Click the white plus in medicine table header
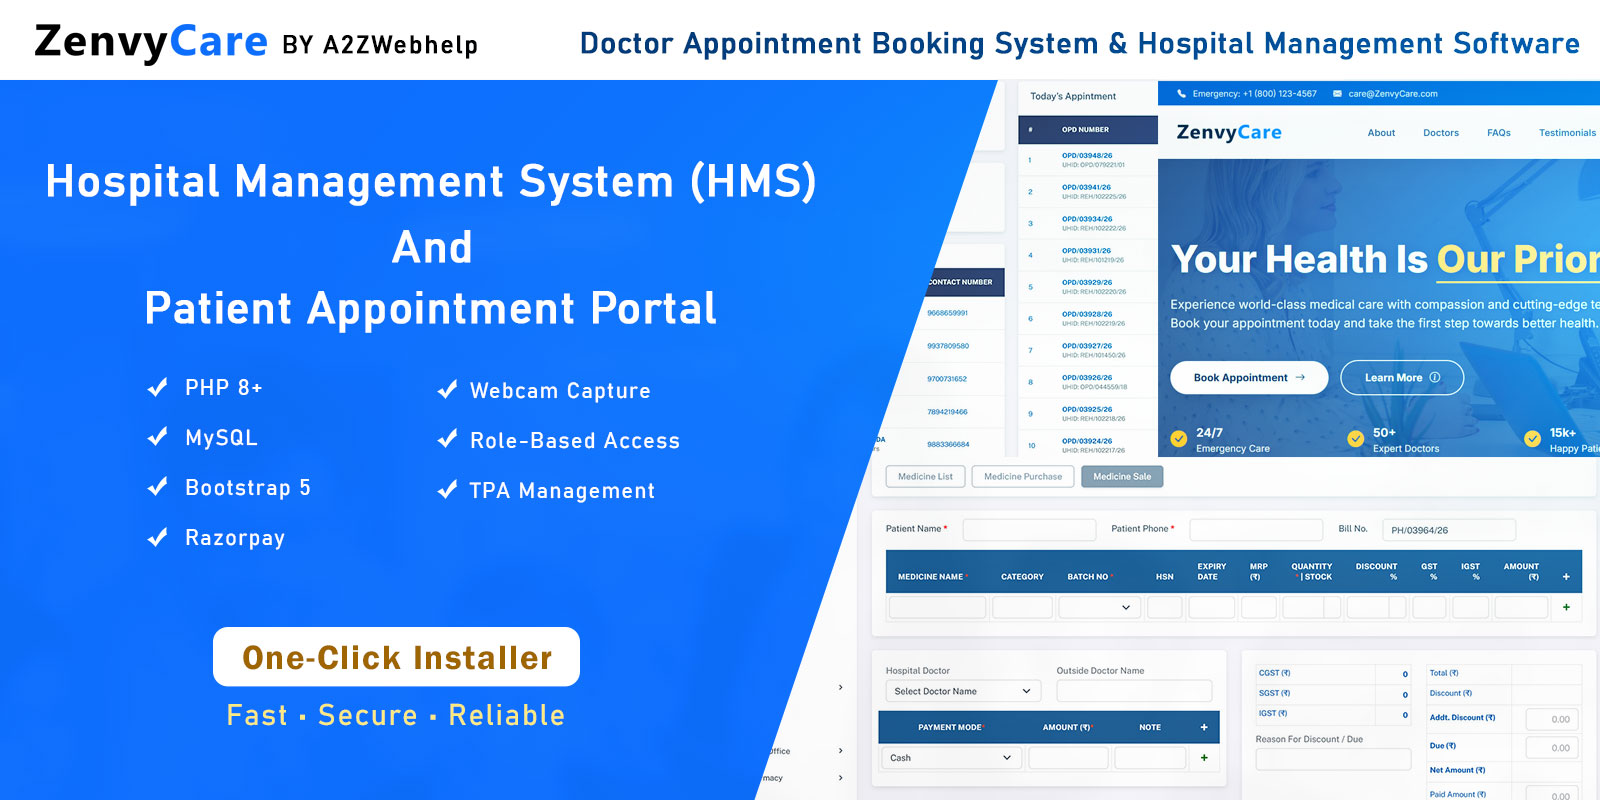This screenshot has height=800, width=1600. [1566, 577]
